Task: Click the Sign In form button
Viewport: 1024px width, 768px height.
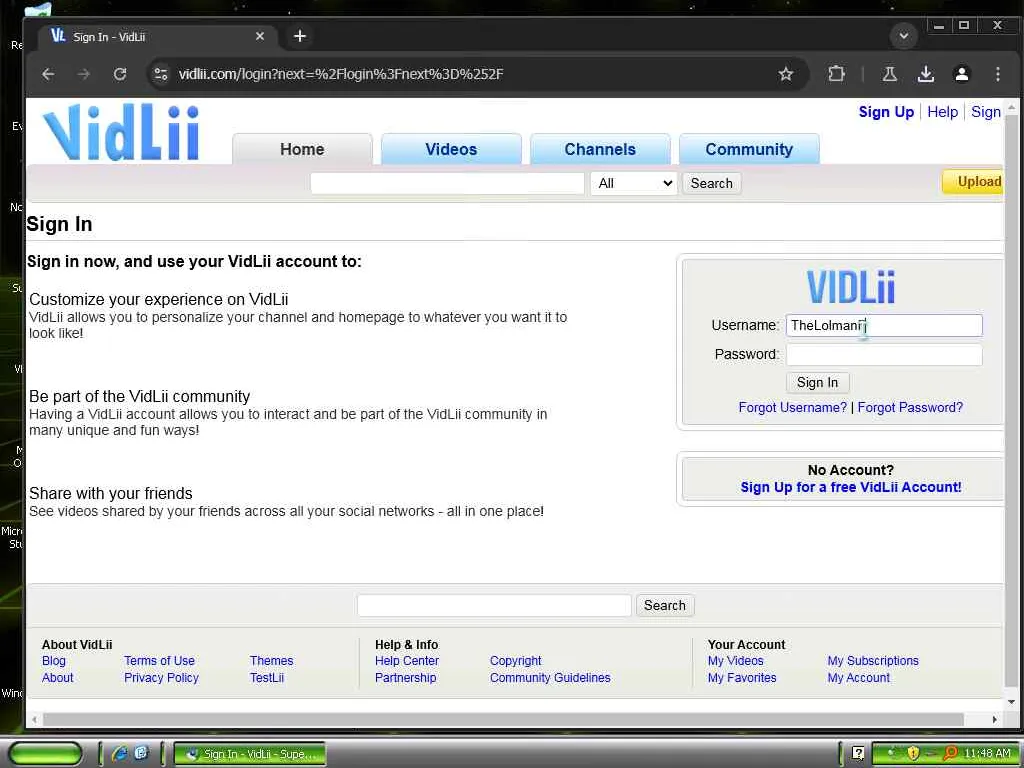Action: (817, 383)
